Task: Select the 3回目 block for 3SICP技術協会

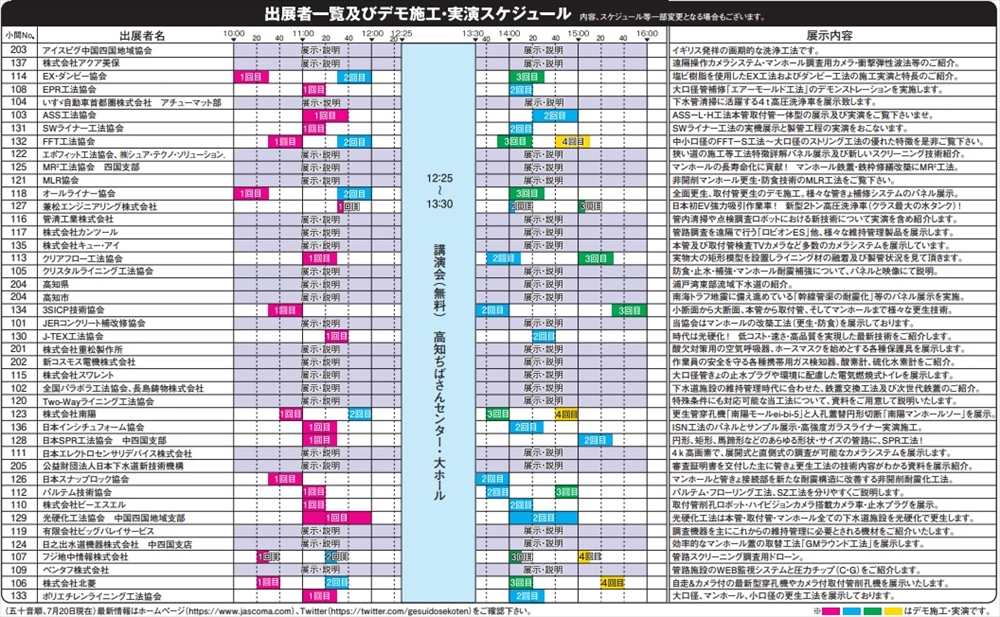Action: (630, 311)
